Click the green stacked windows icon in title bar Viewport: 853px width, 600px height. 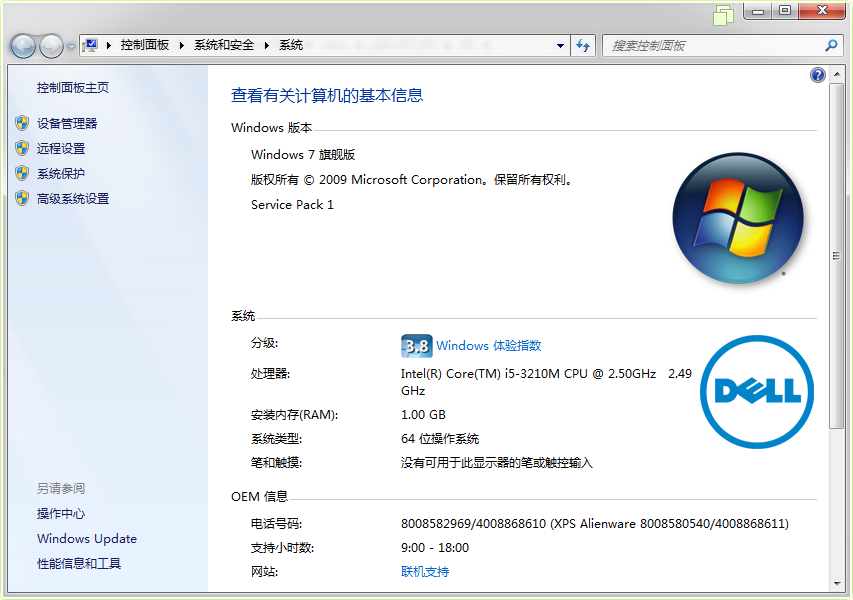click(724, 15)
